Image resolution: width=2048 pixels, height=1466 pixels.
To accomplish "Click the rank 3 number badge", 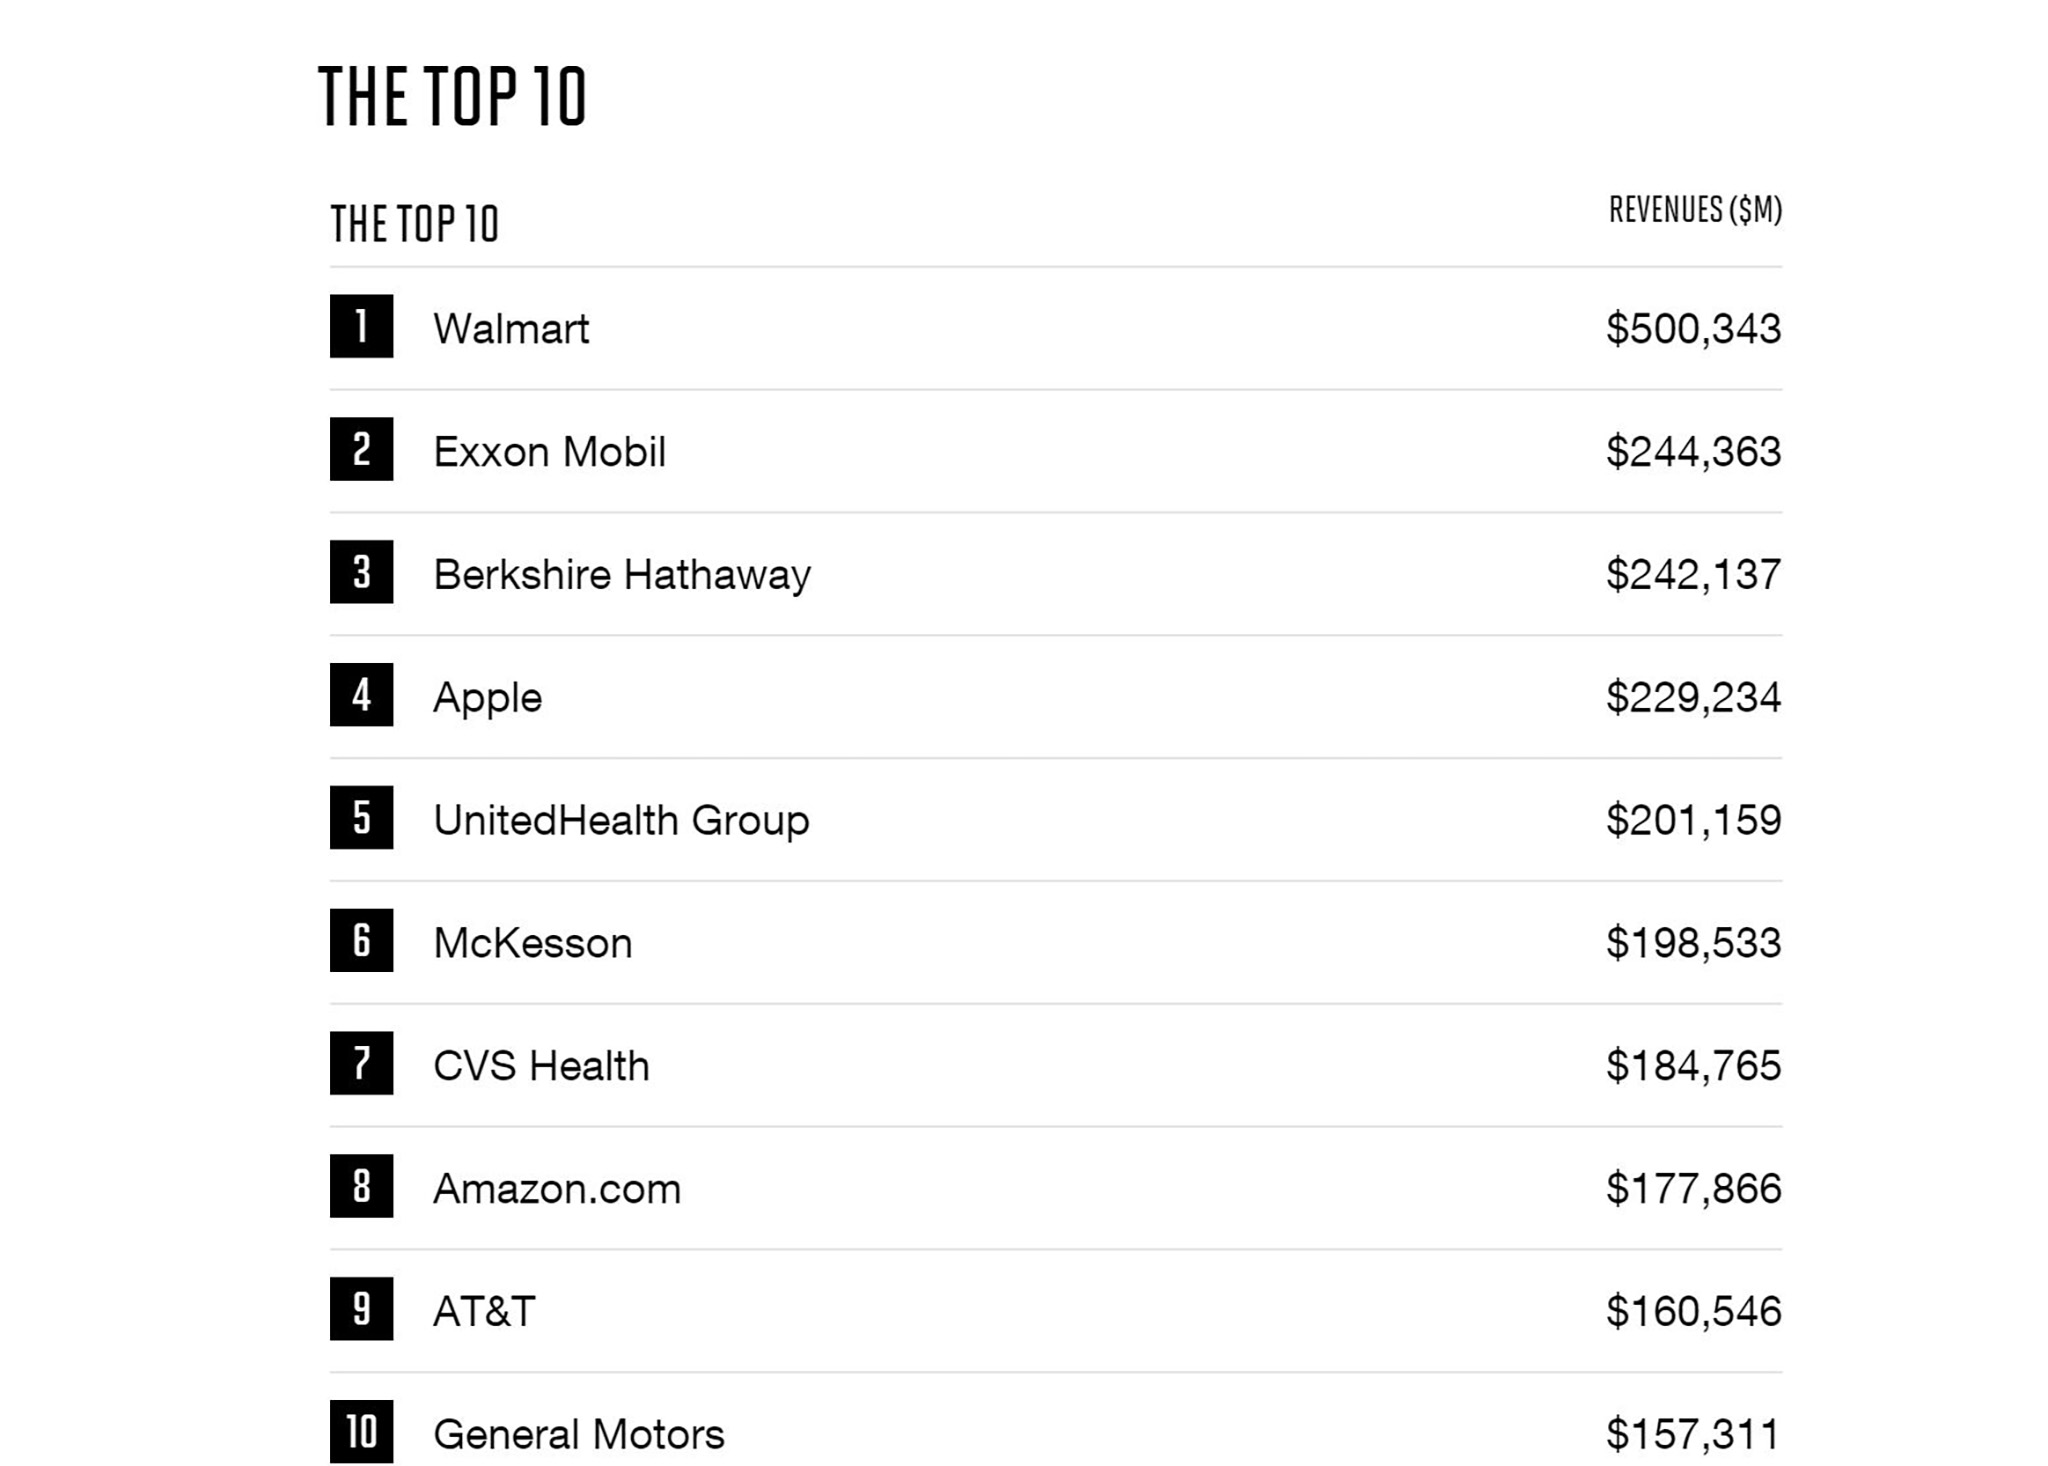I will tap(361, 572).
